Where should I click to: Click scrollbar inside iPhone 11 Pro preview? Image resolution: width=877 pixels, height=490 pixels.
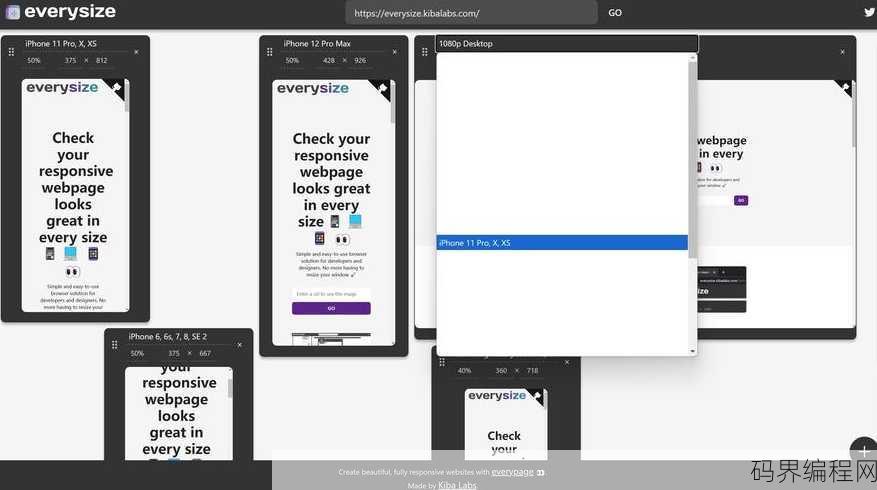[x=127, y=97]
